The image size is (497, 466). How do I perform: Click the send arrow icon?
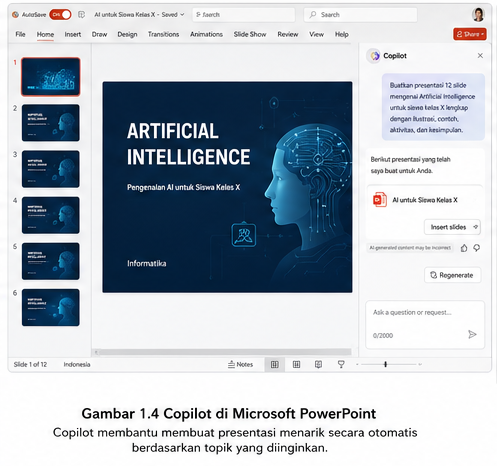(x=472, y=334)
